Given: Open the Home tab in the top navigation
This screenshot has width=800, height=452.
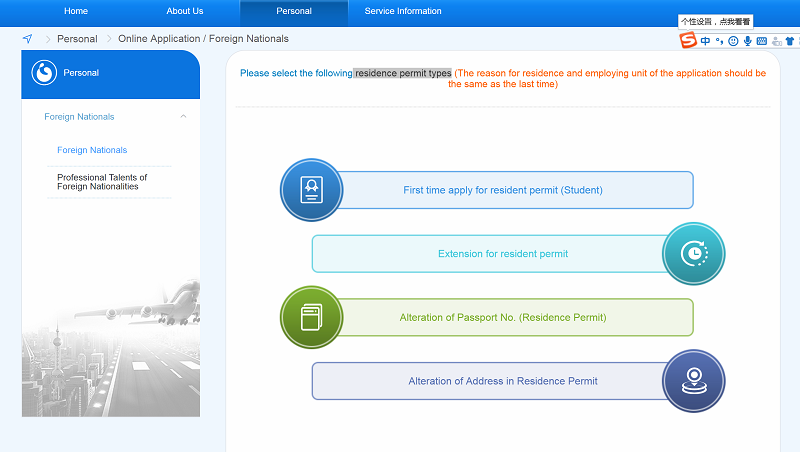Looking at the screenshot, I should tap(76, 11).
